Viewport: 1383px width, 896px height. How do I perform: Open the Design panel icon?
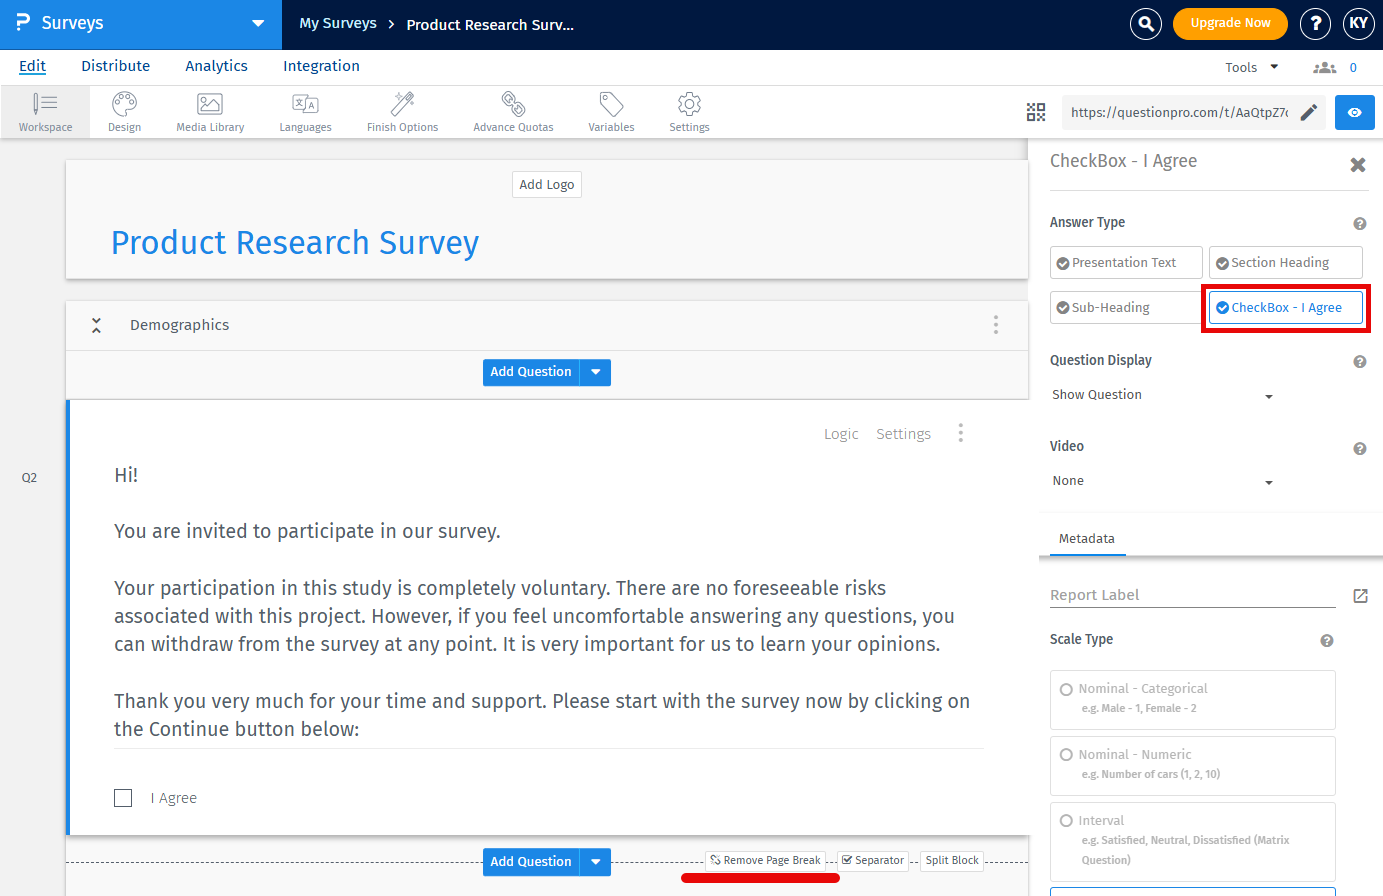pos(124,111)
